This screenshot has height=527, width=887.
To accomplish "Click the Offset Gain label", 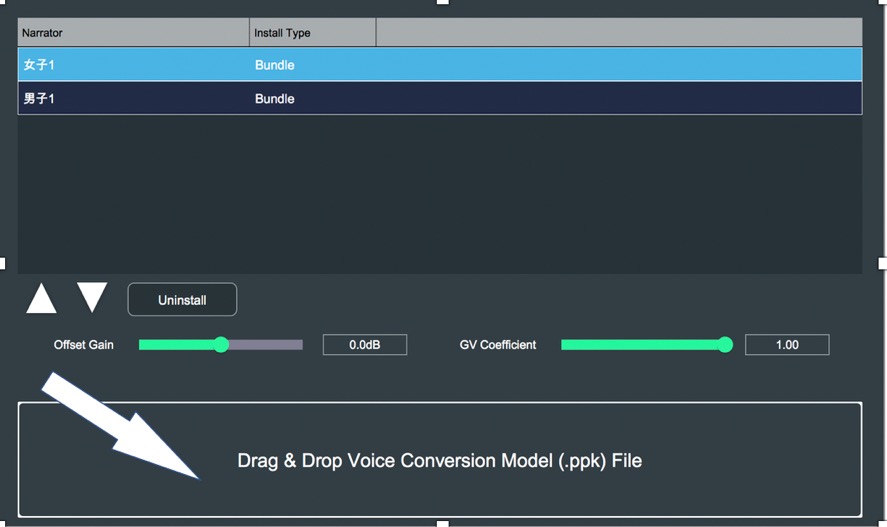I will coord(84,345).
